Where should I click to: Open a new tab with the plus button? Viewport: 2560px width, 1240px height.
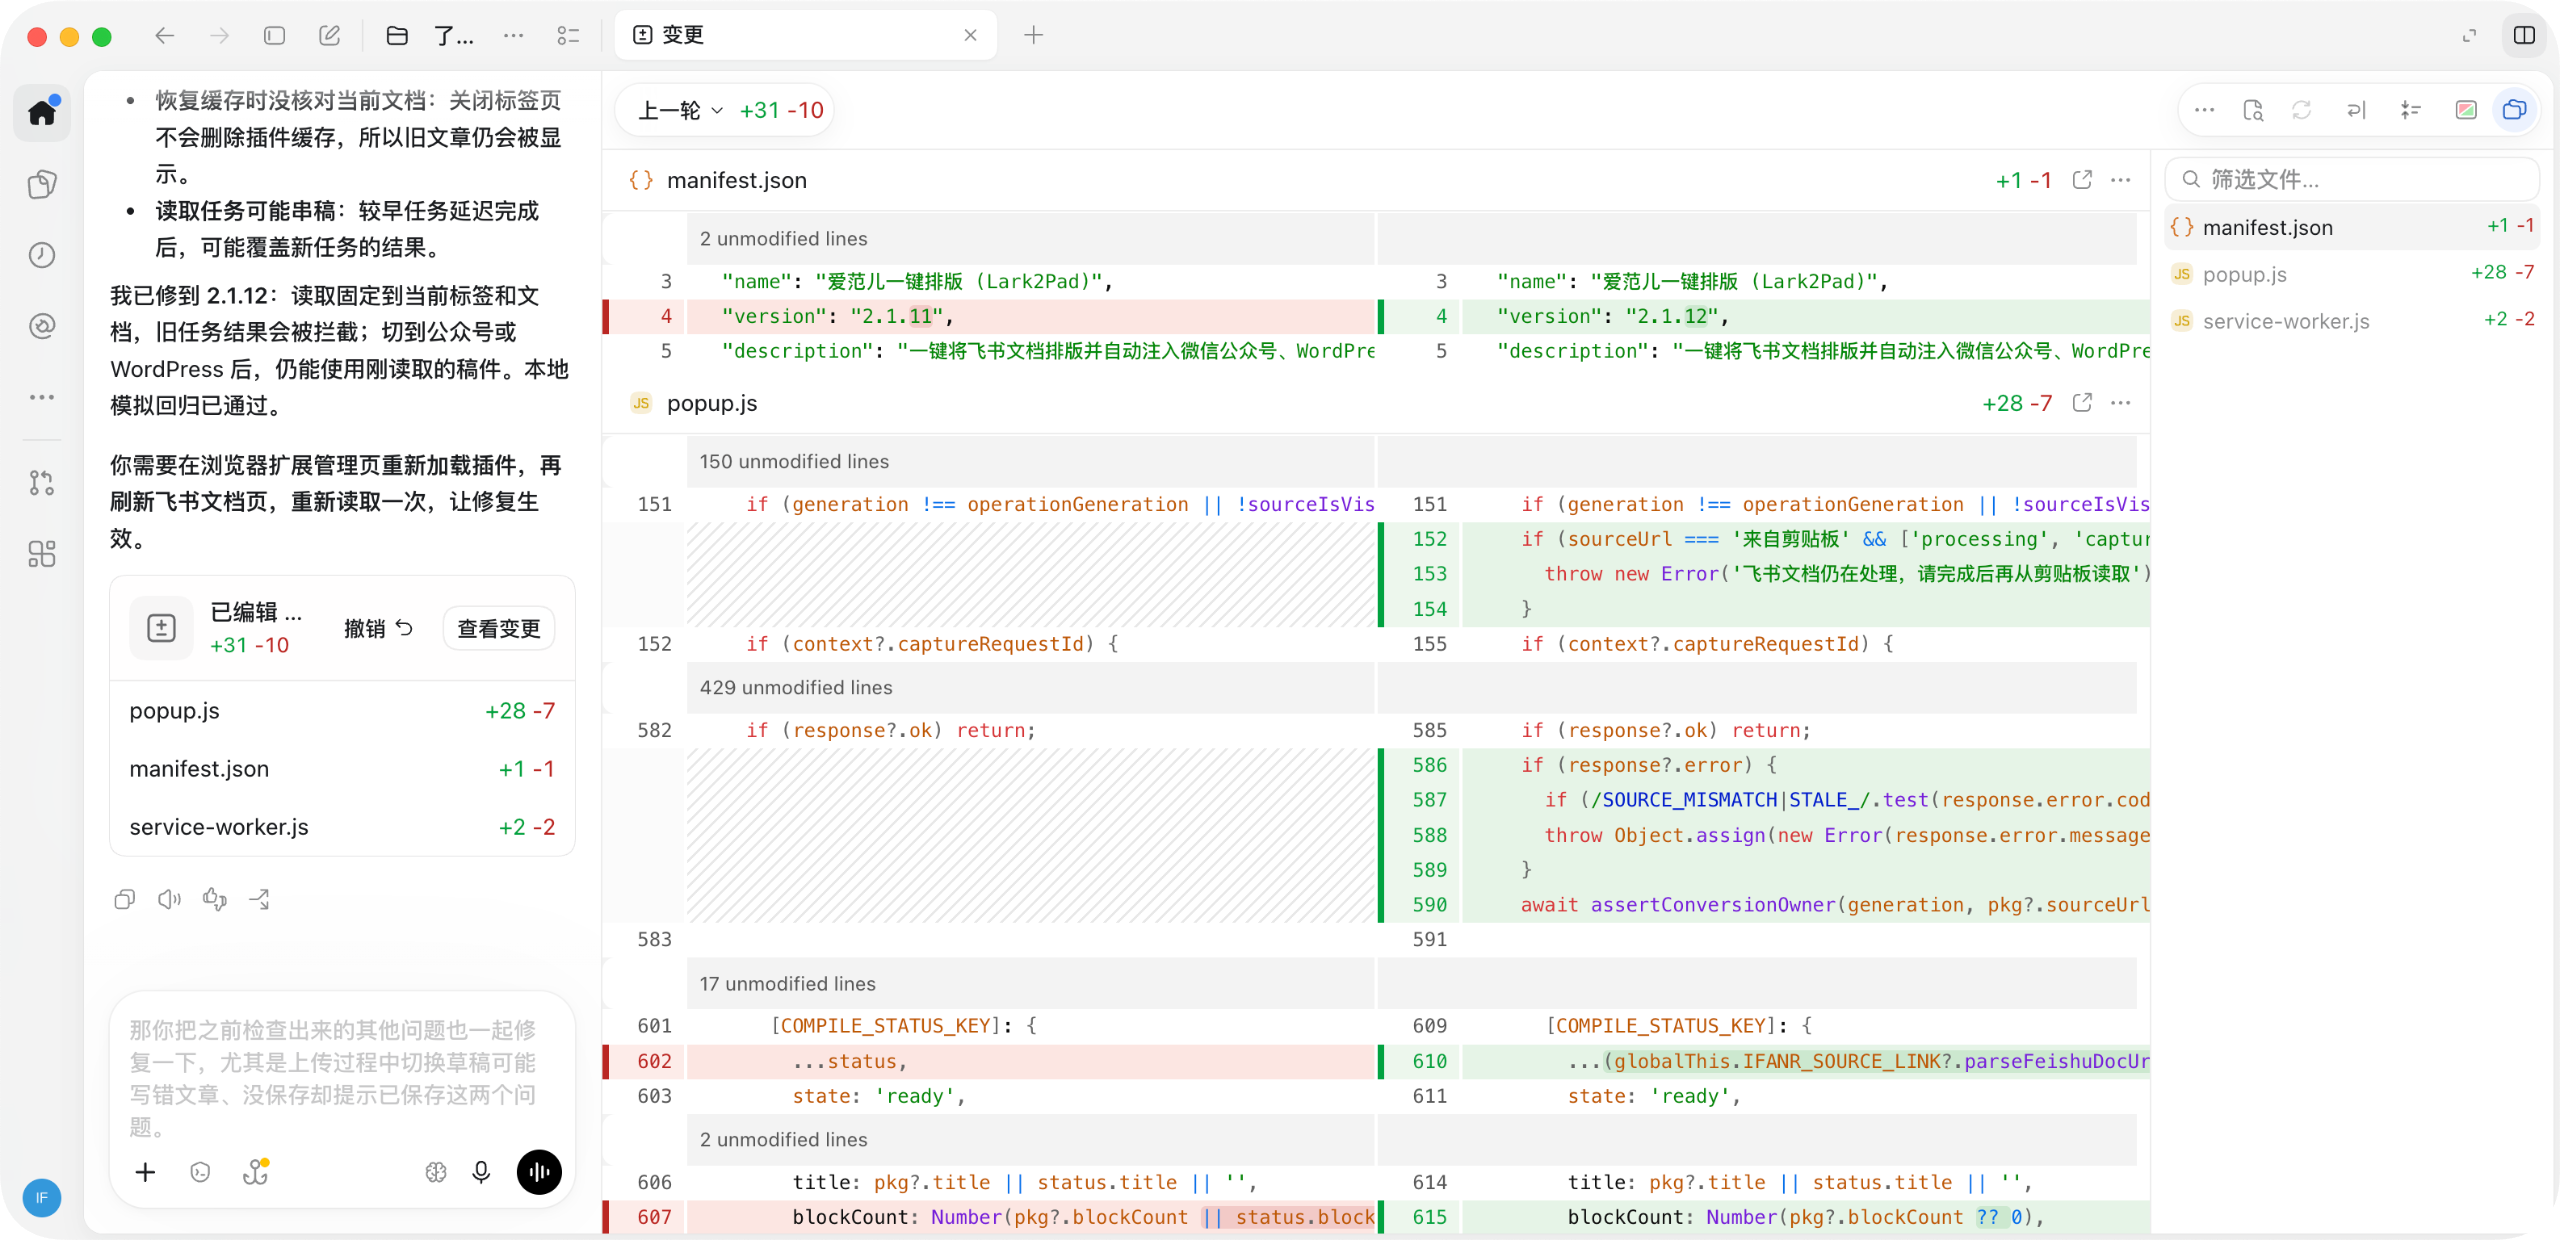[x=1034, y=36]
